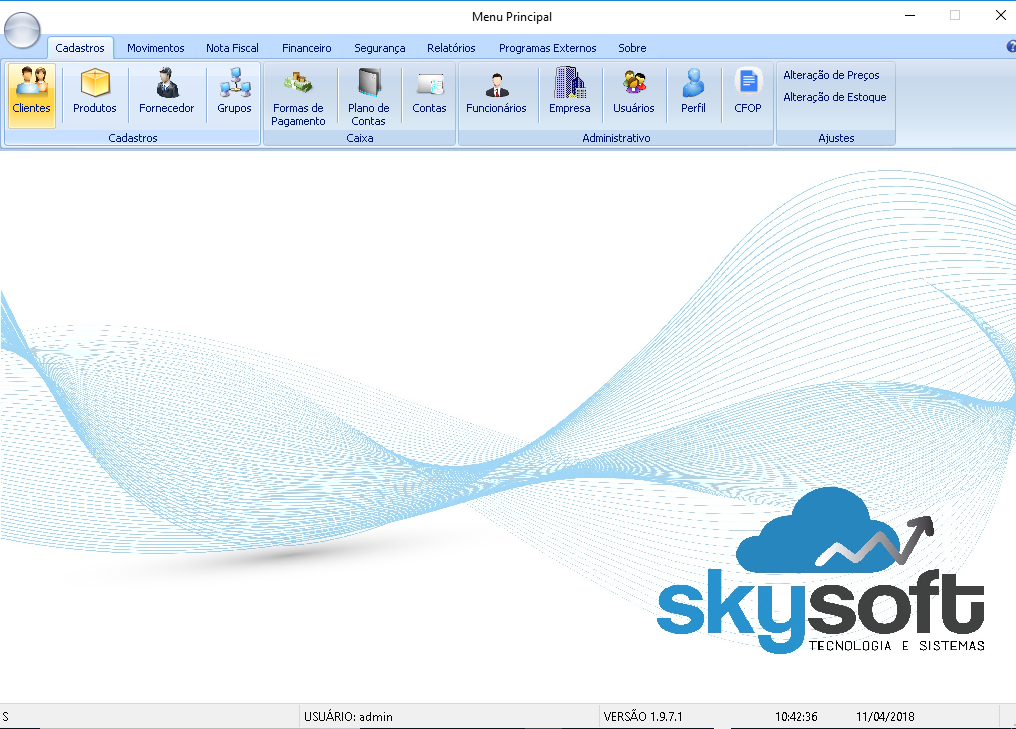The image size is (1016, 729).
Task: Open the Segurança tab
Action: click(380, 48)
